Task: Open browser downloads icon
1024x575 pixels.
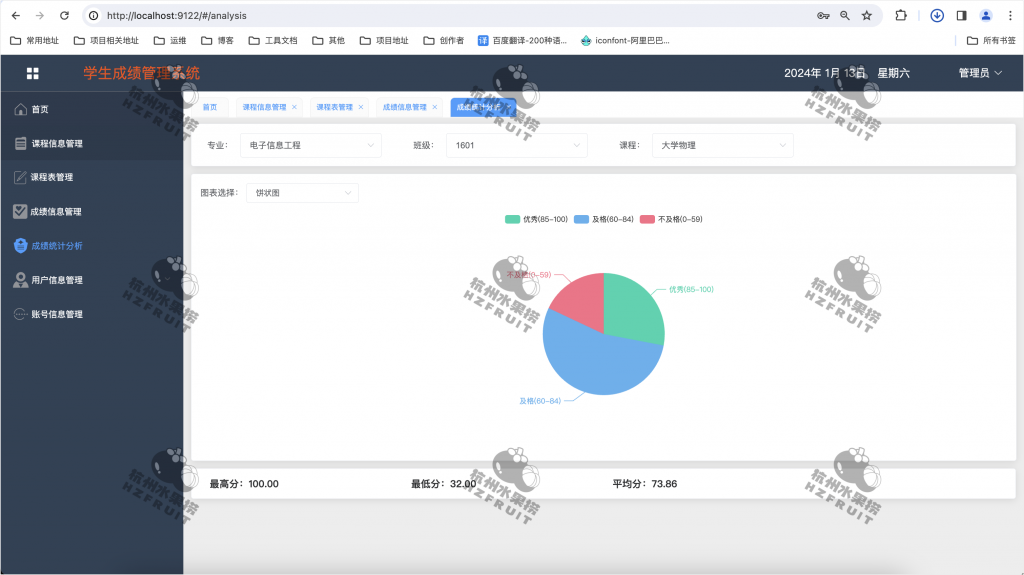Action: click(936, 16)
